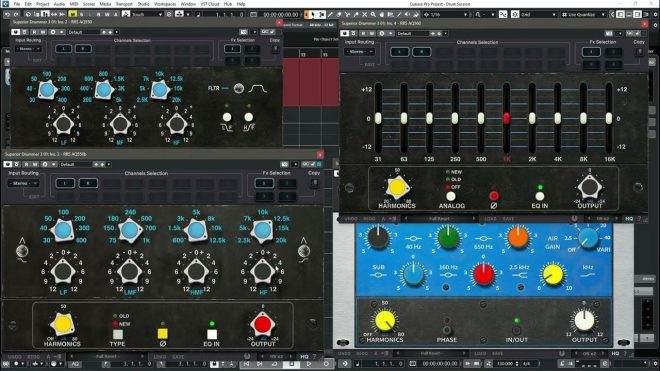Click the red 1K band slider on AQ560
This screenshot has height=371, width=660.
pyautogui.click(x=506, y=118)
